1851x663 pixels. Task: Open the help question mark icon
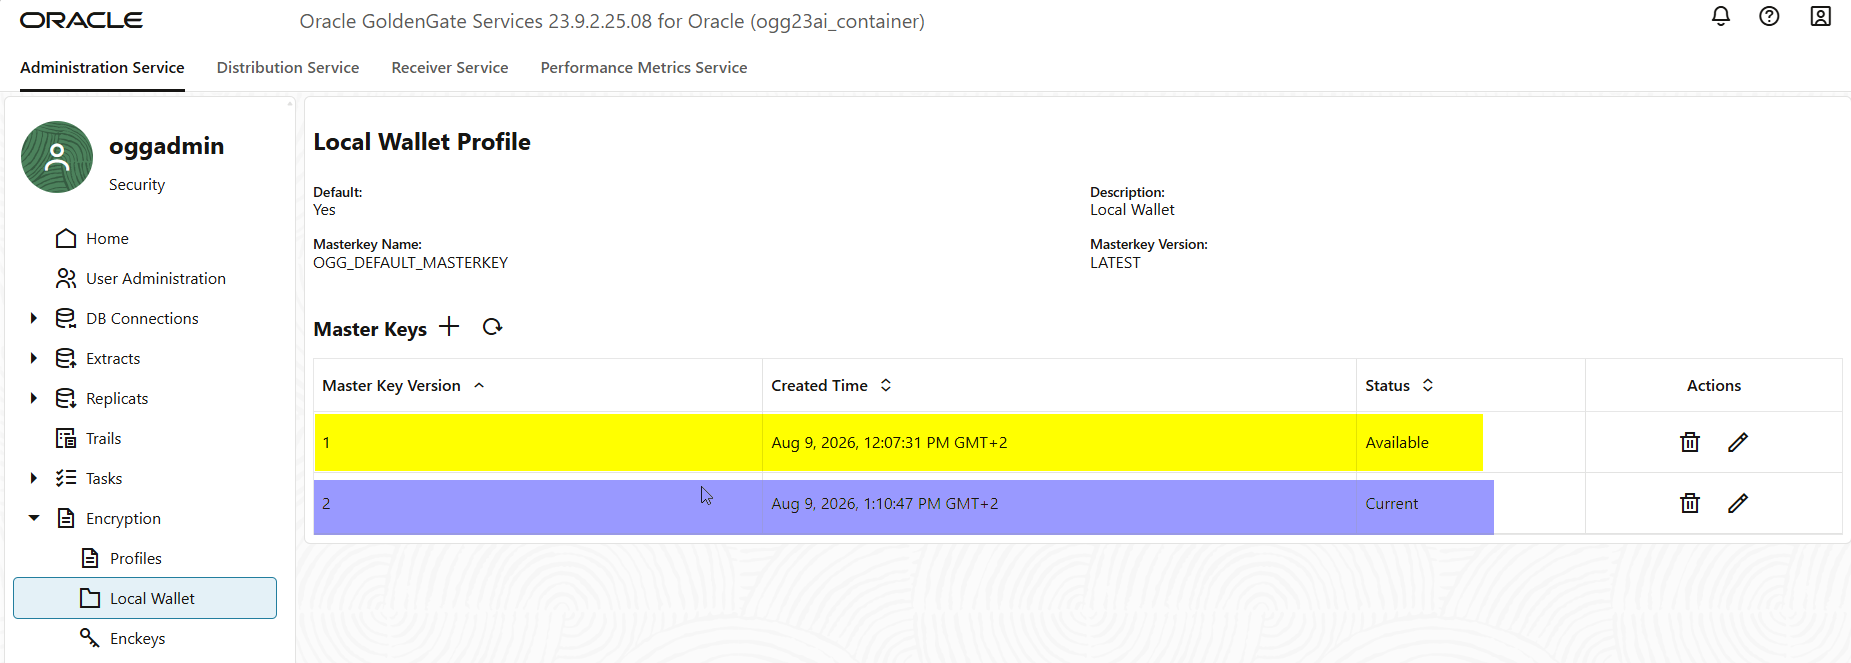pos(1769,16)
